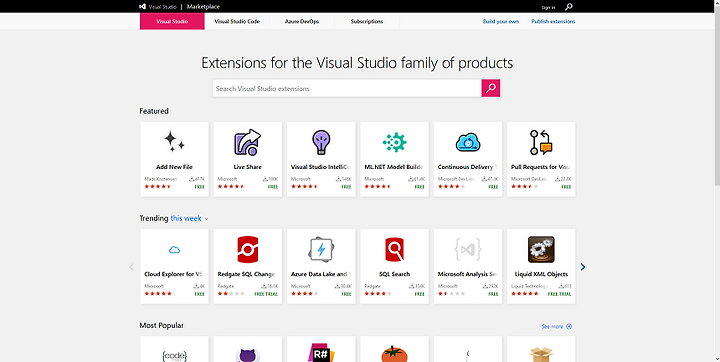The width and height of the screenshot is (720, 362).
Task: Focus the Search Visual Studio extensions field
Action: point(347,88)
